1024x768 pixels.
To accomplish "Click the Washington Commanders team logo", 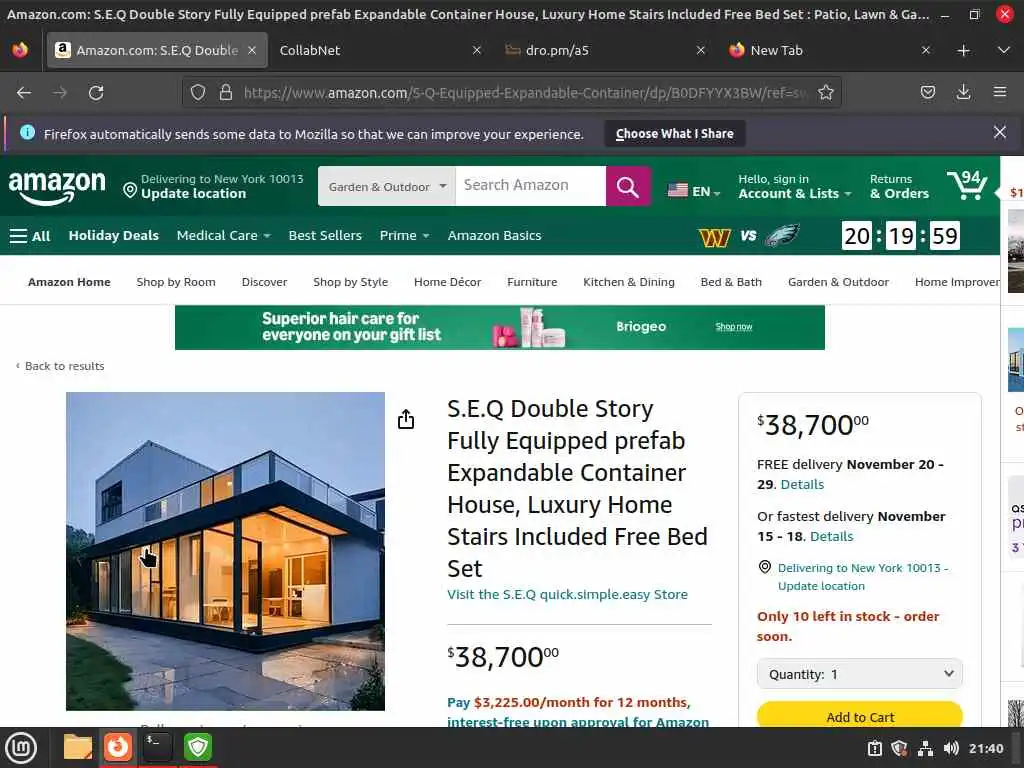I will 714,236.
